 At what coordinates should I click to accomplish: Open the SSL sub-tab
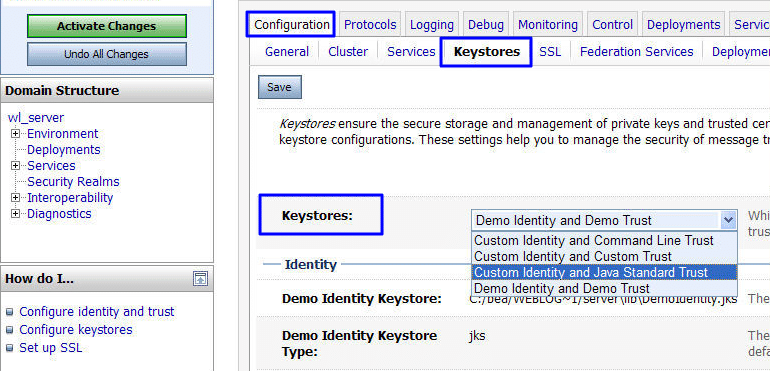[x=550, y=52]
